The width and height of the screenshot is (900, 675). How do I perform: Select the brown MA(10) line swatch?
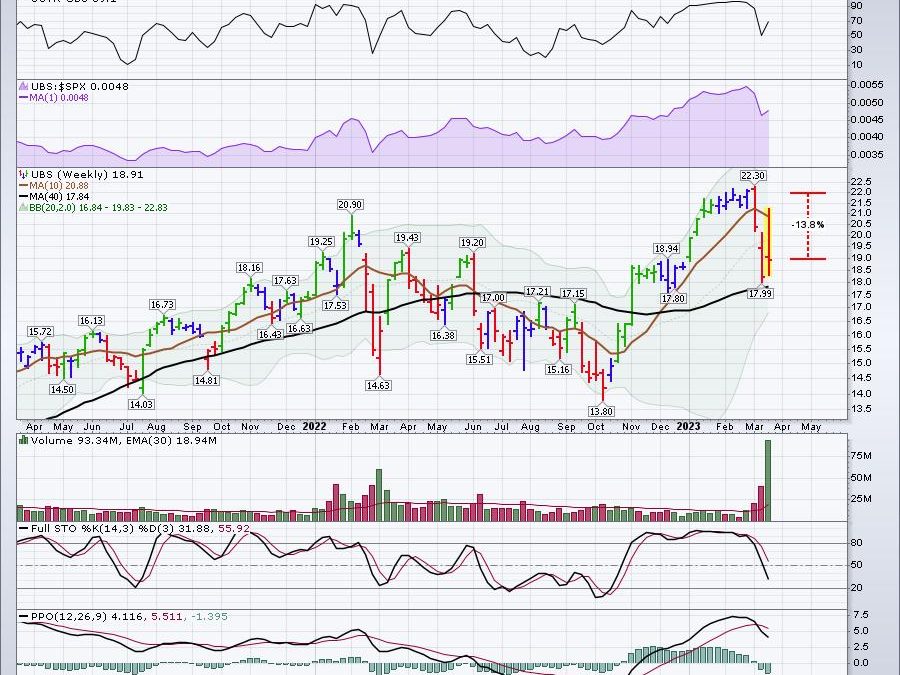pyautogui.click(x=24, y=185)
